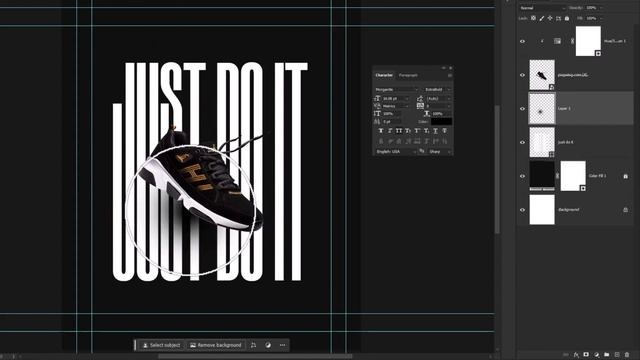Hide the Color Fill 1 layer

[522, 176]
